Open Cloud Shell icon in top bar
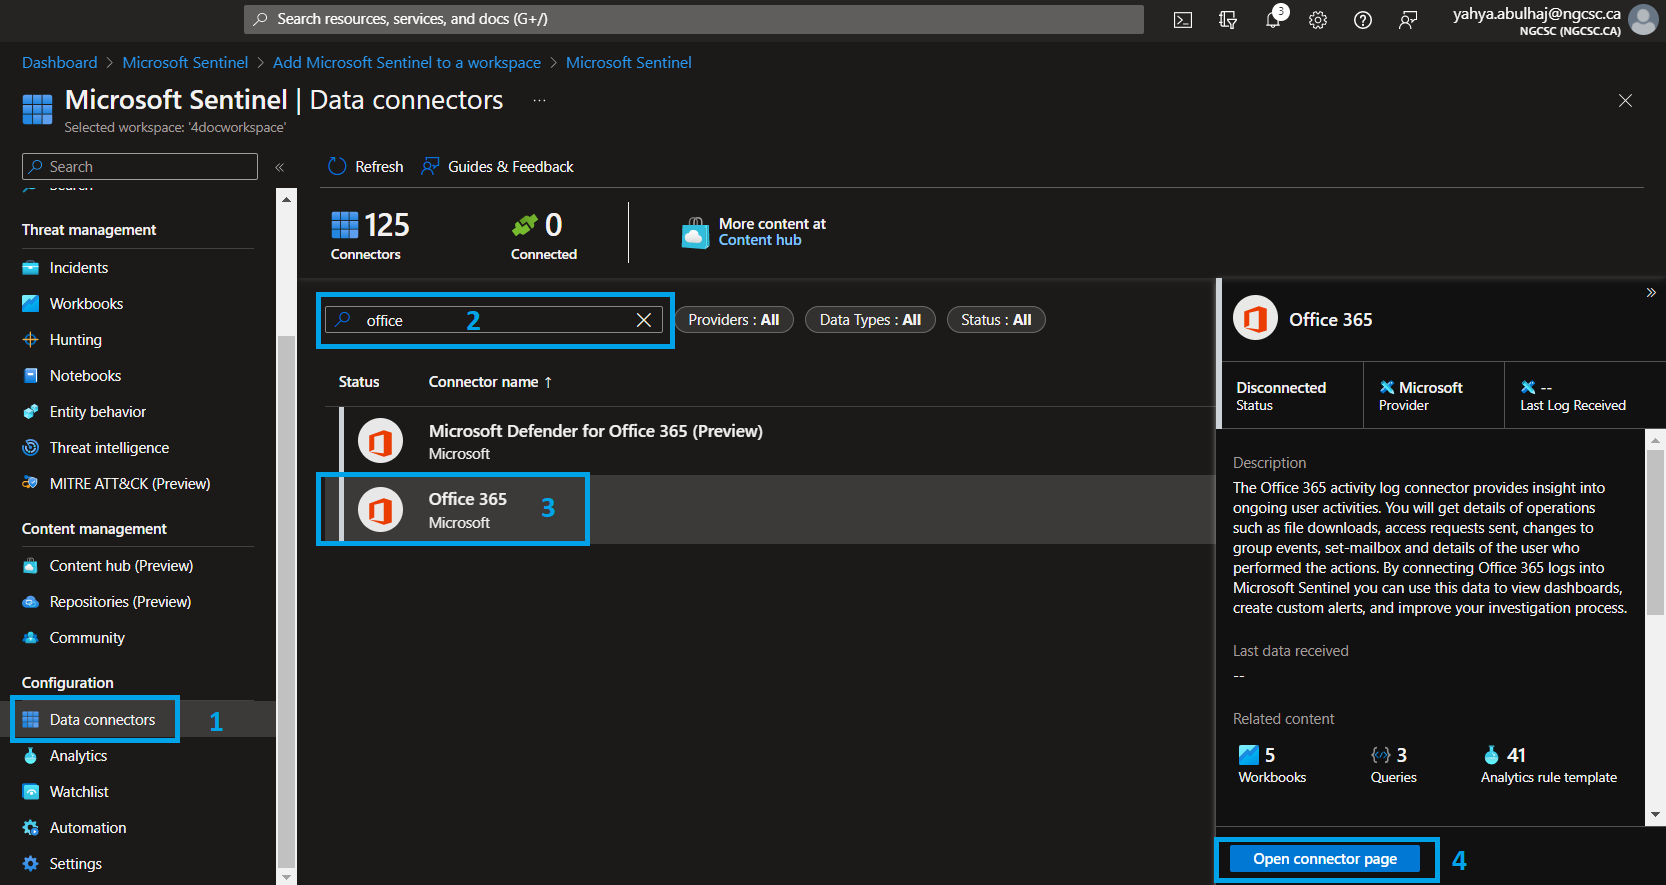1666x885 pixels. [1183, 20]
